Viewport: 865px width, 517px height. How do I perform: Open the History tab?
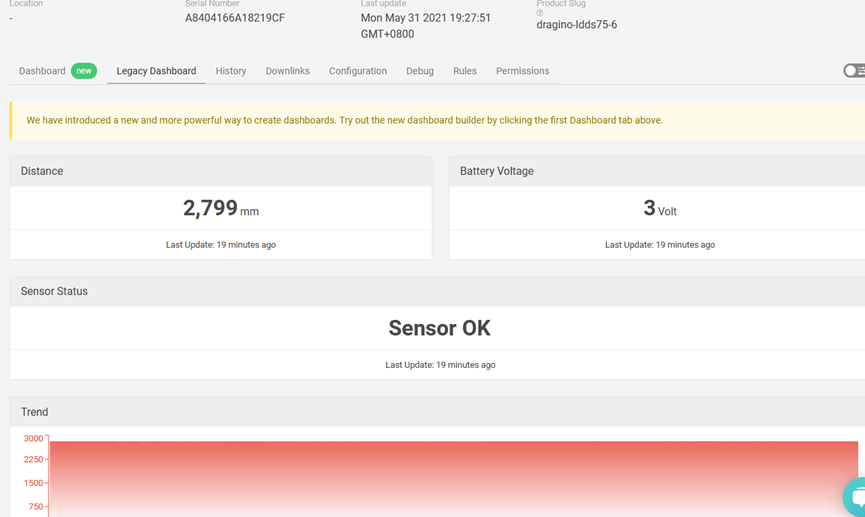231,71
